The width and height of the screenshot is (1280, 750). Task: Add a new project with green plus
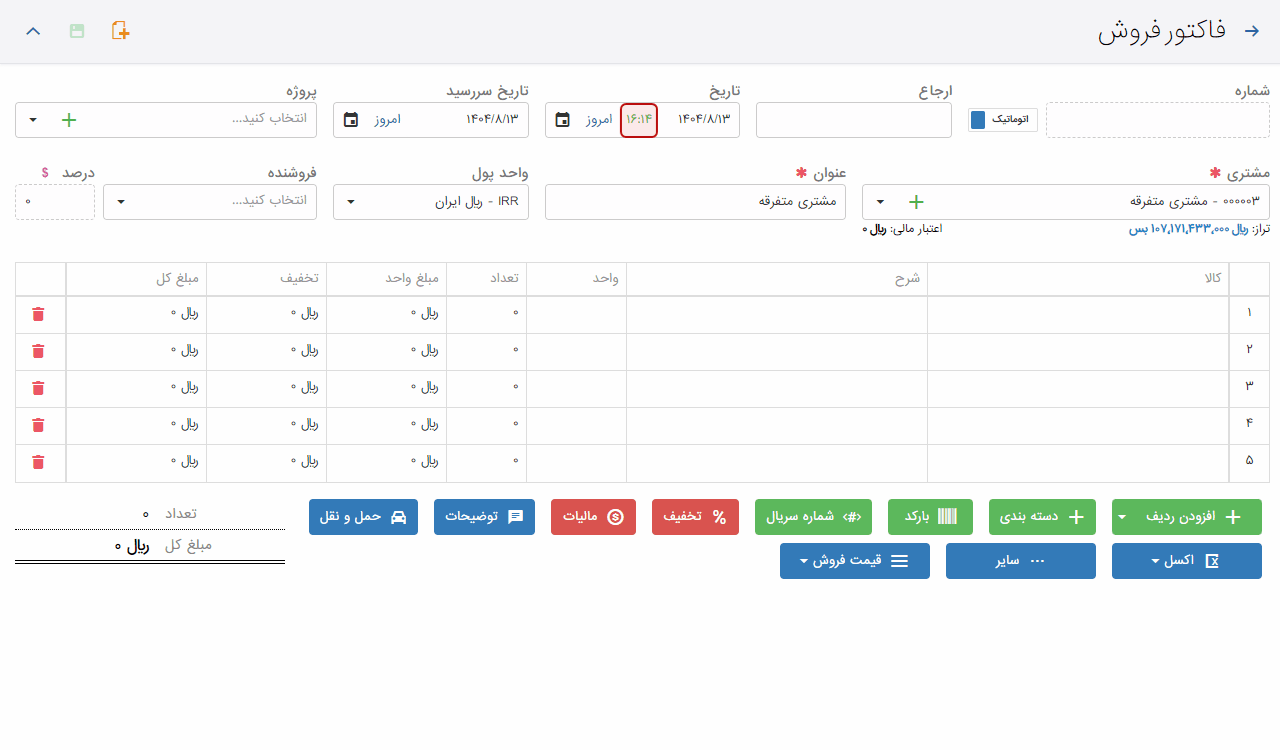(69, 120)
